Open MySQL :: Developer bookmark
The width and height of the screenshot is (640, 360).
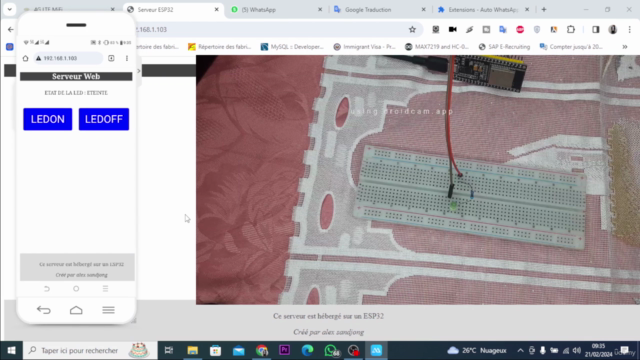(292, 47)
